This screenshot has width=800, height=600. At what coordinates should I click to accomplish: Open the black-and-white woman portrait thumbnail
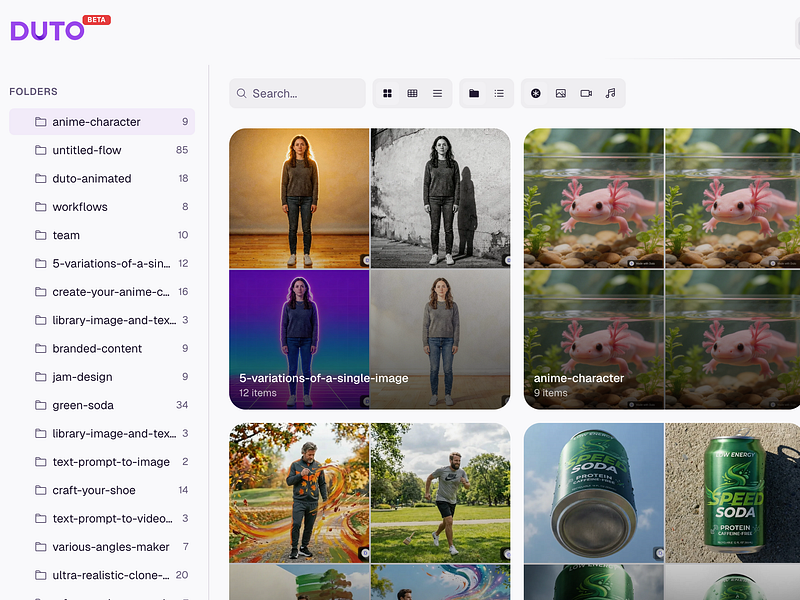point(441,198)
